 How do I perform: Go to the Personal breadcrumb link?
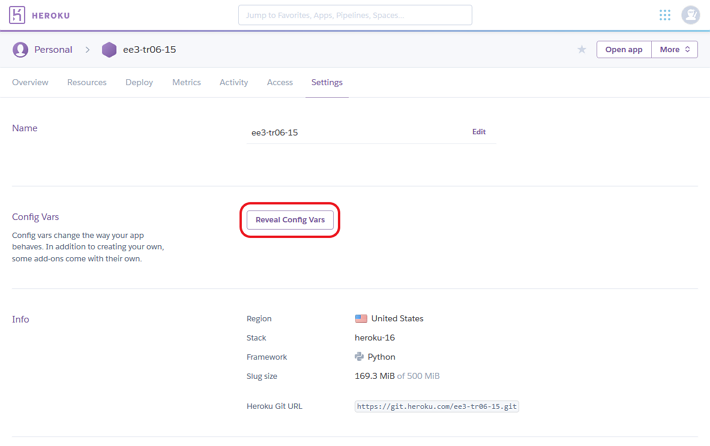point(53,50)
